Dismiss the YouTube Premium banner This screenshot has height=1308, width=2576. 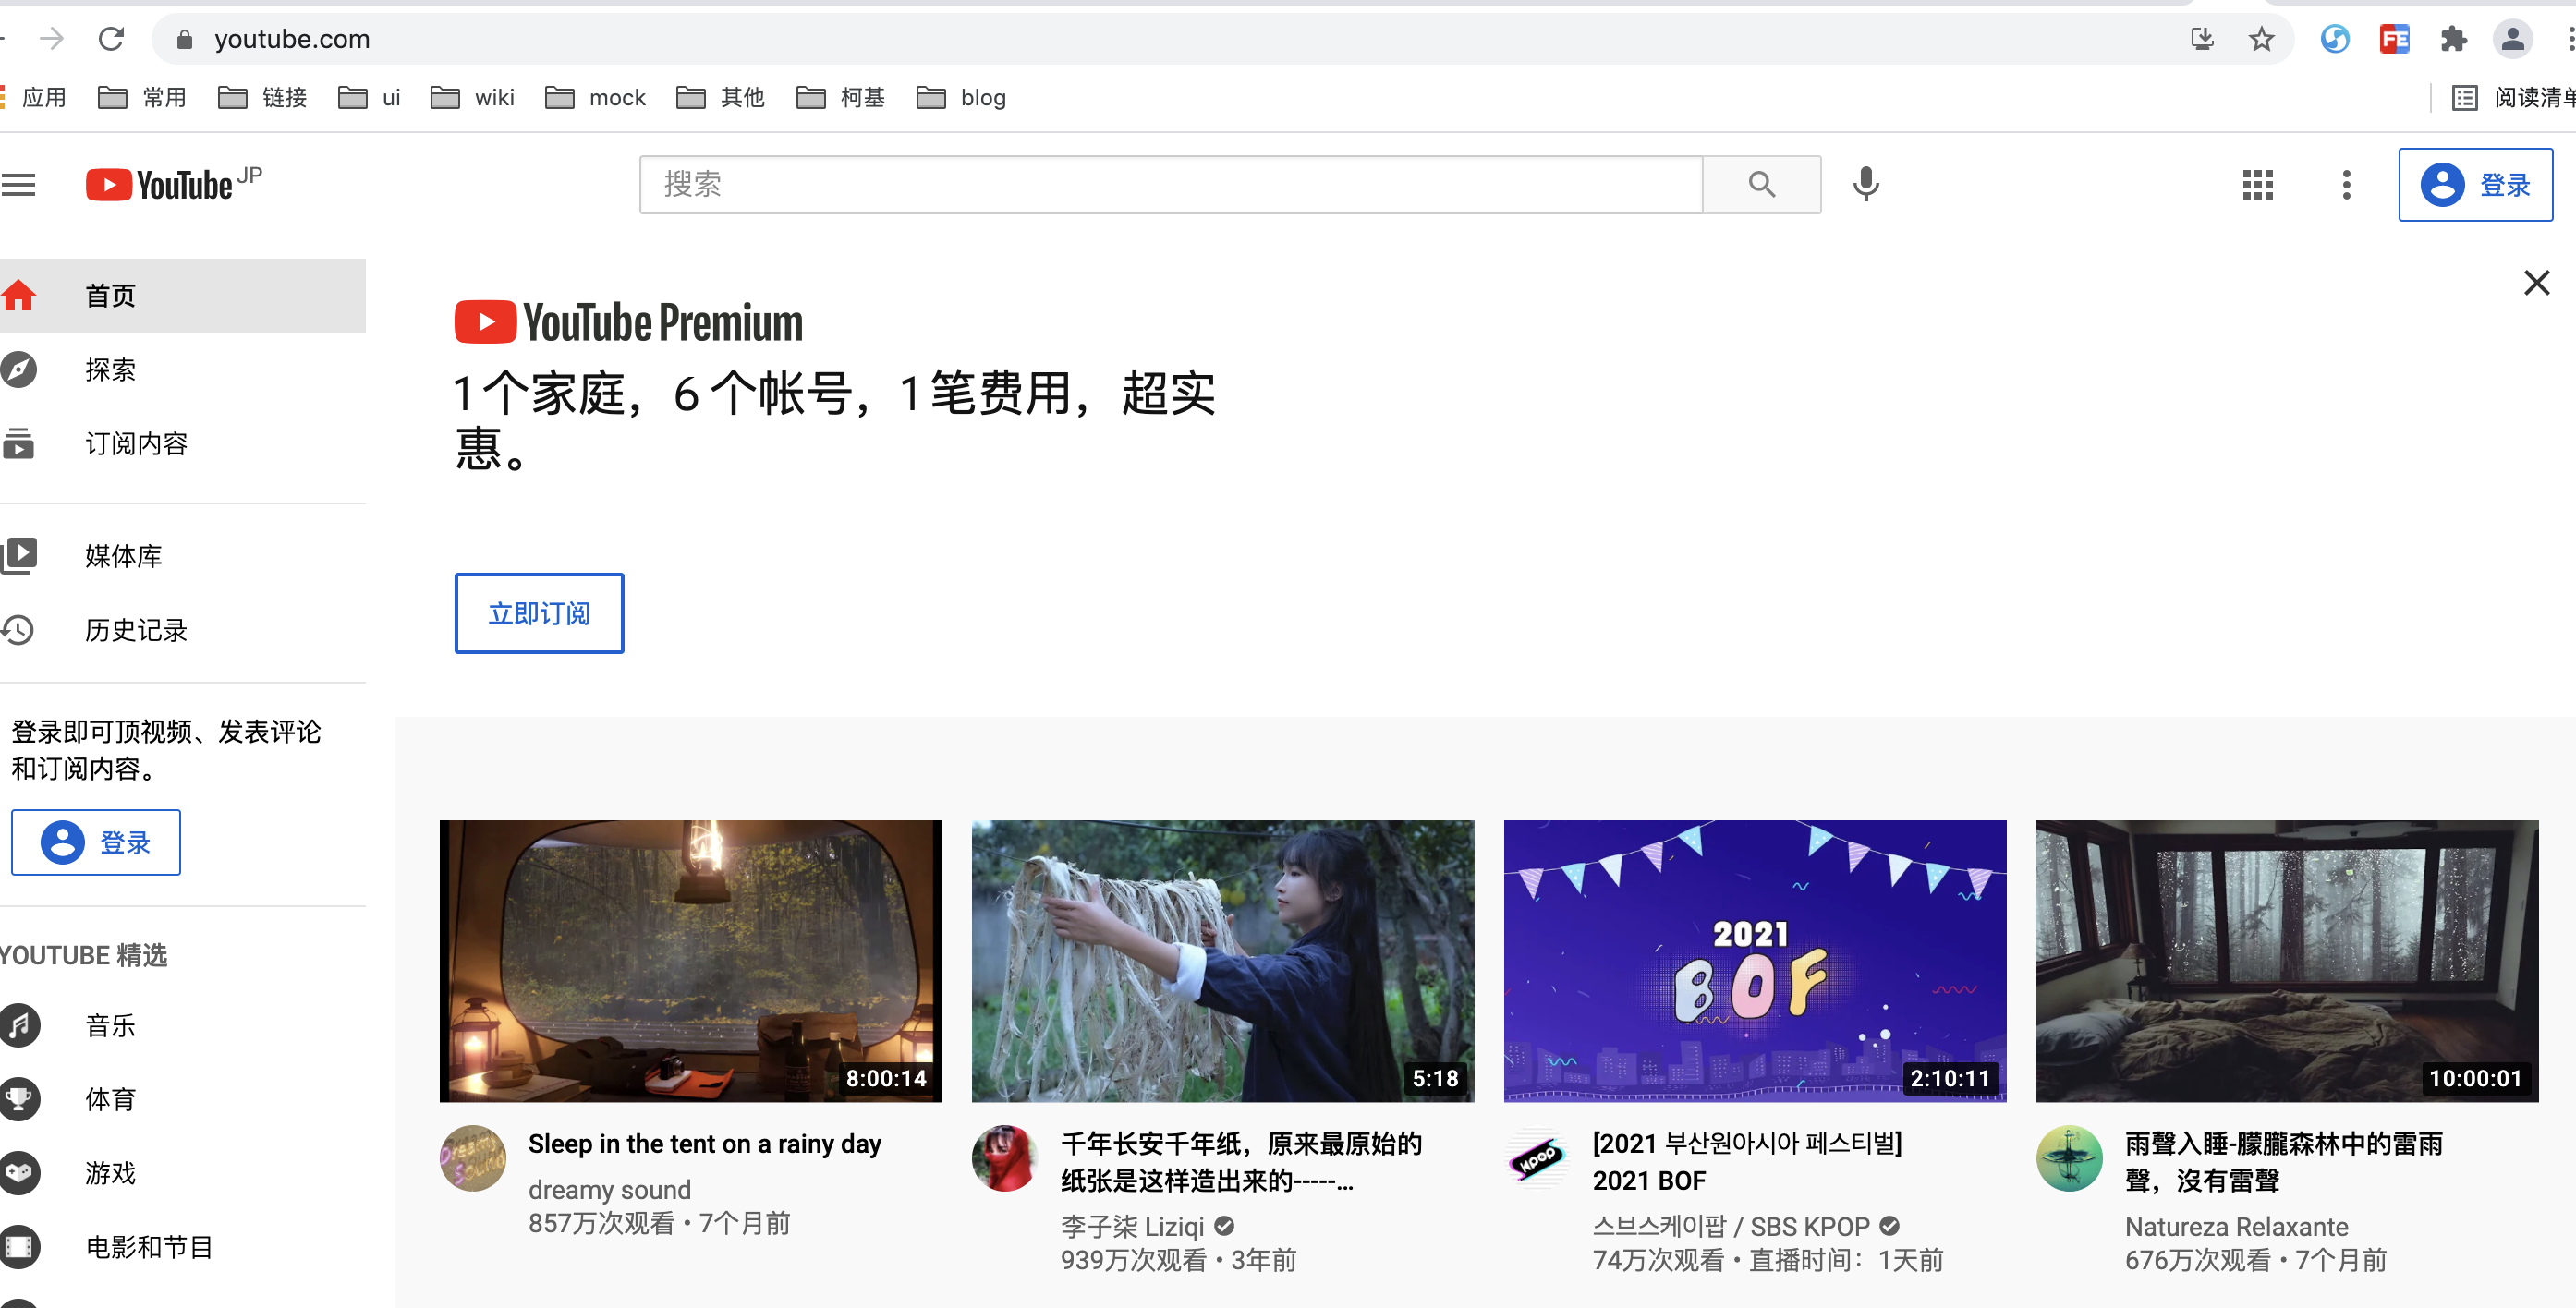click(x=2536, y=283)
